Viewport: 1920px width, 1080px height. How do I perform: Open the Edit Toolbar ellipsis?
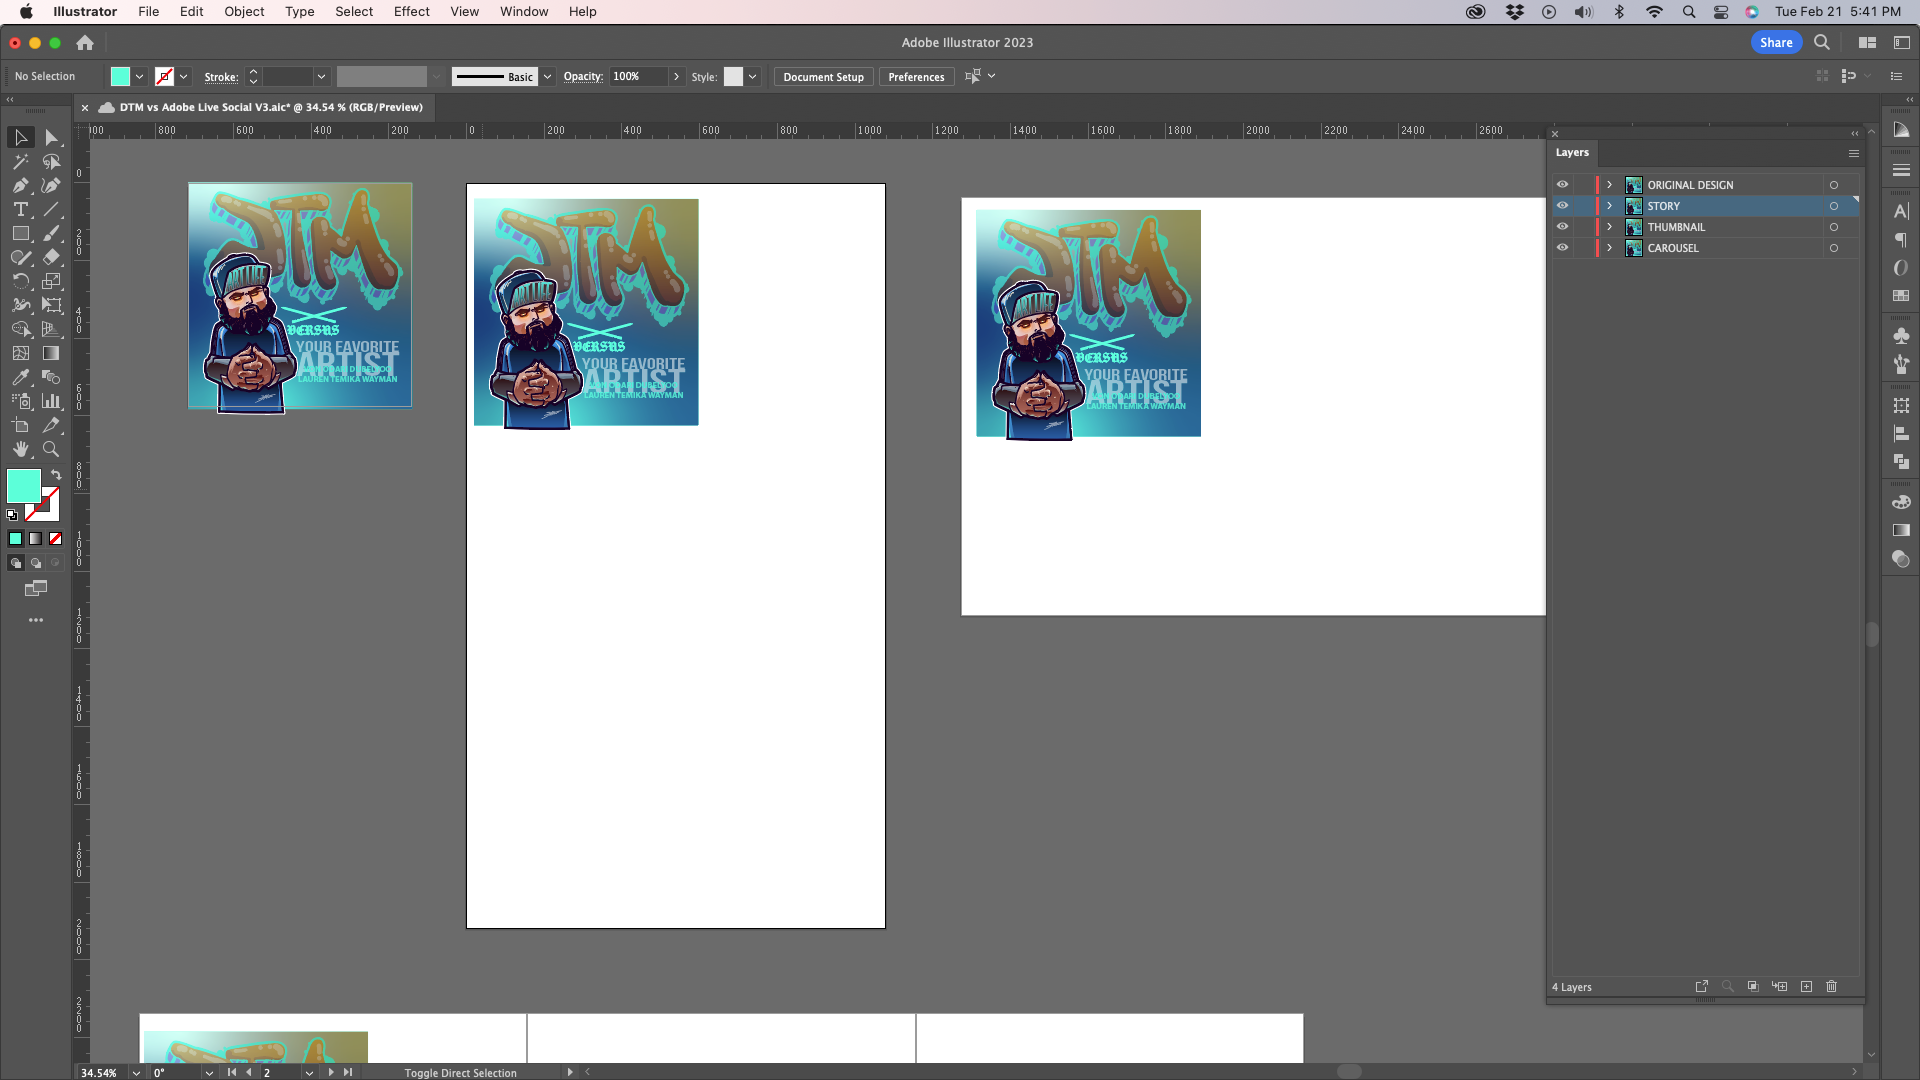point(36,620)
